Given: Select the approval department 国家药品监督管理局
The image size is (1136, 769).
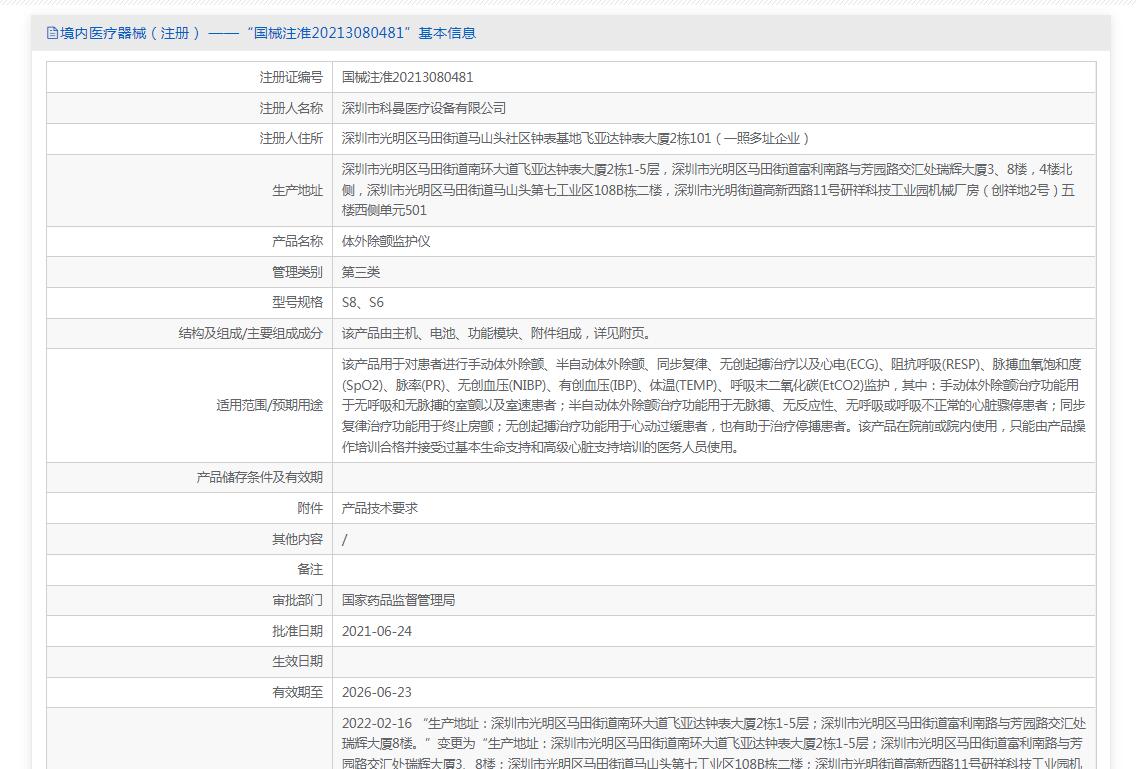Looking at the screenshot, I should [398, 600].
